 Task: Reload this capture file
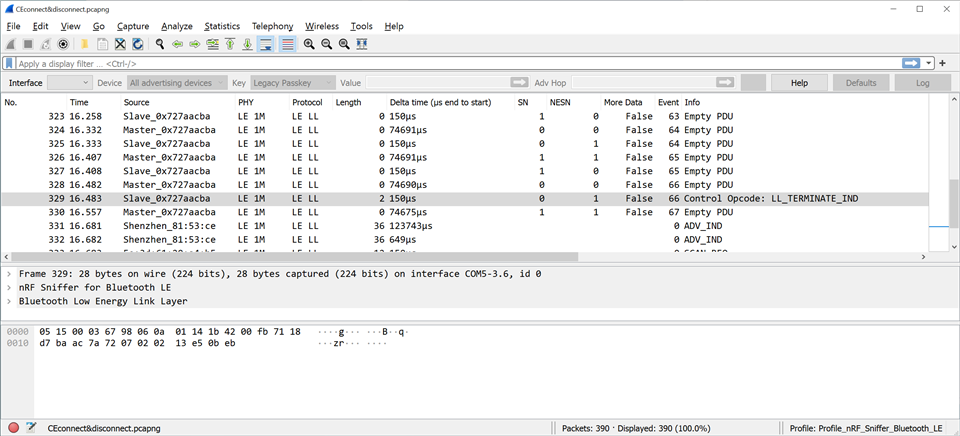(138, 44)
